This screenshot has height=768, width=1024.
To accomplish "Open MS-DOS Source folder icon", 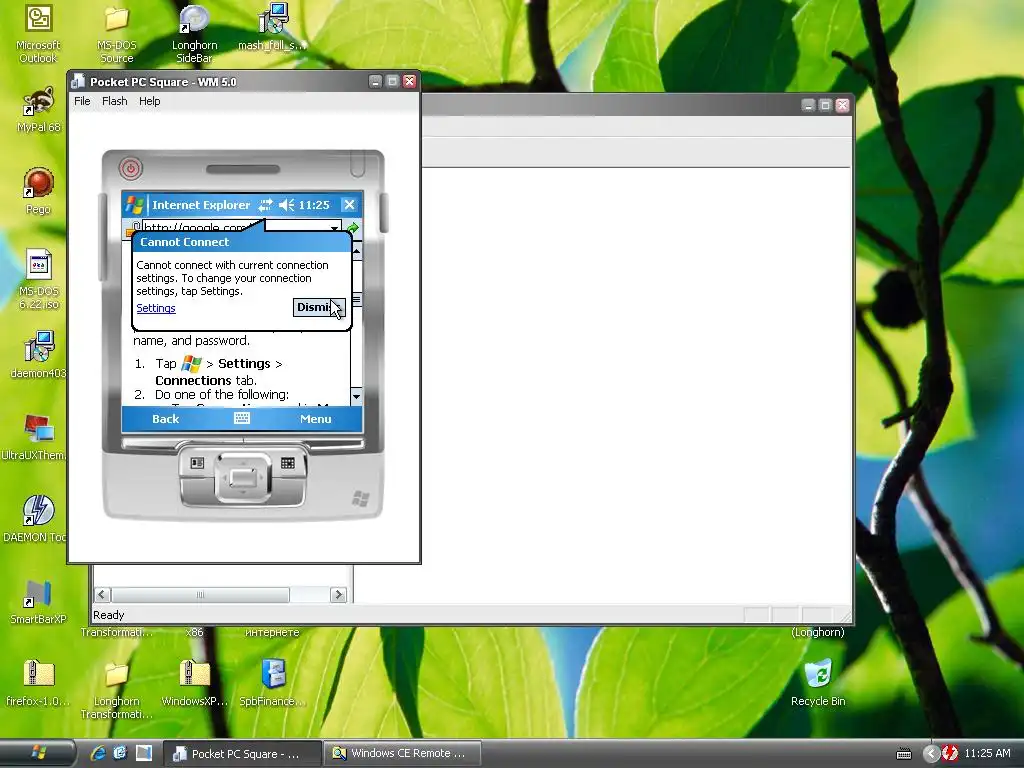I will 116,33.
